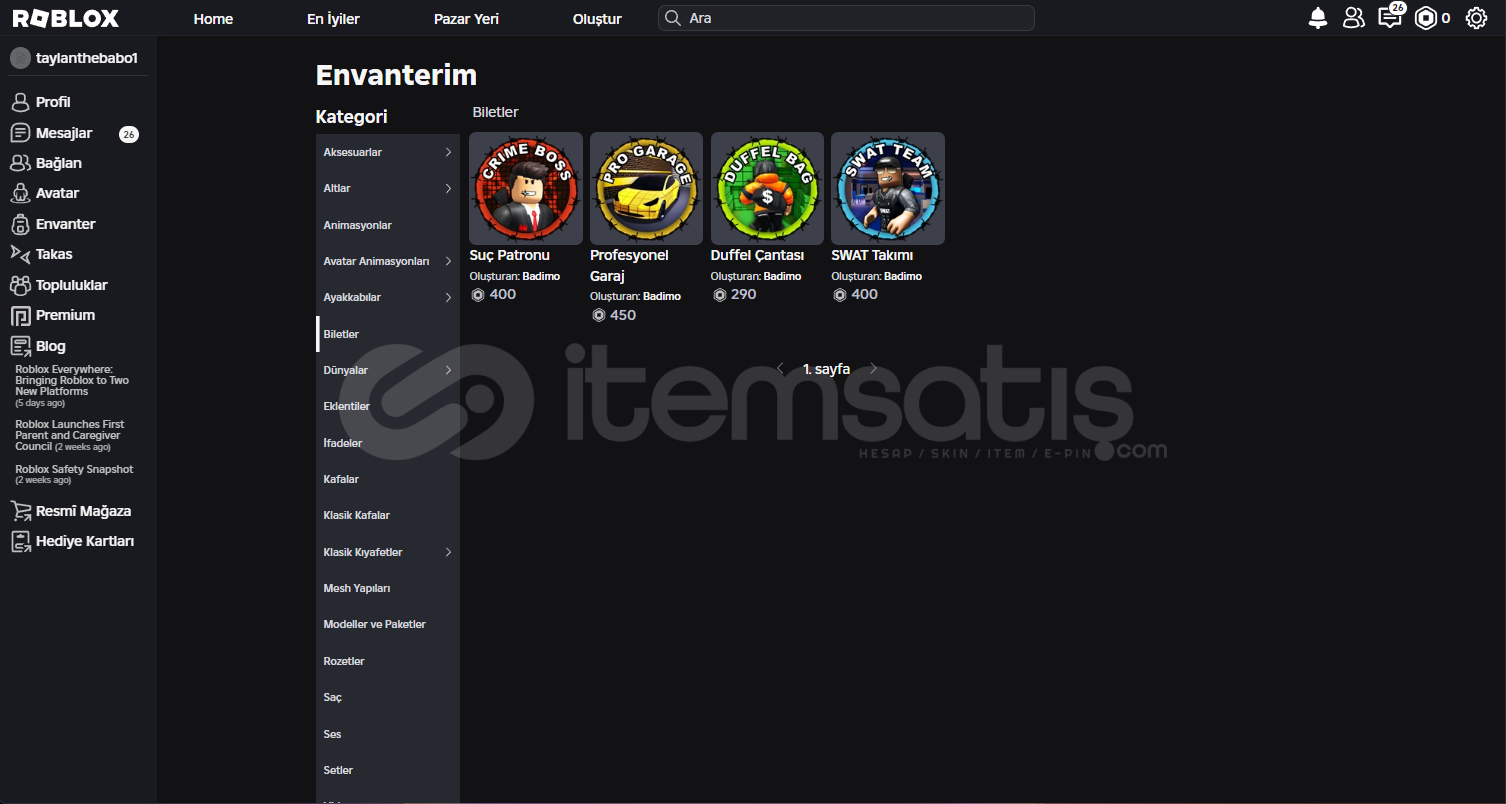Open the Oluştur tab
1506x804 pixels.
pyautogui.click(x=597, y=19)
